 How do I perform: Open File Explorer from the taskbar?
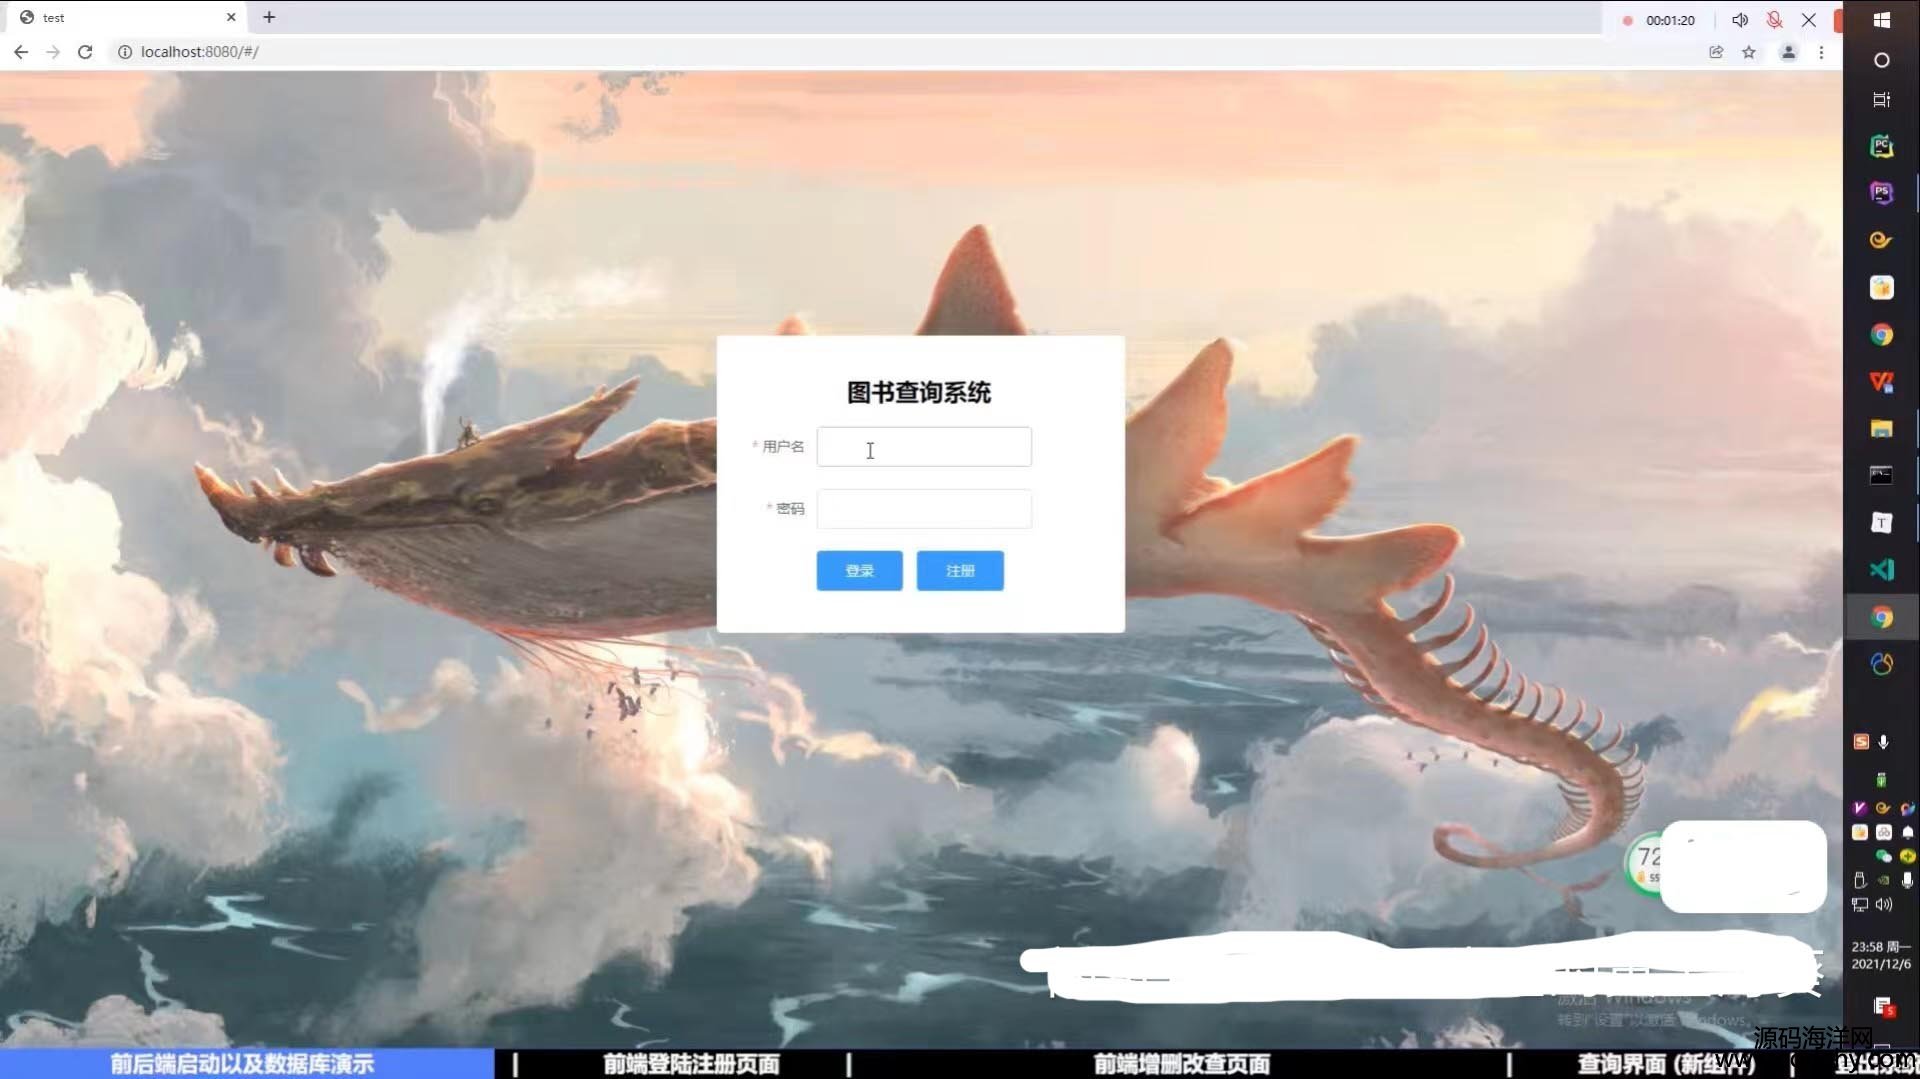(1881, 429)
